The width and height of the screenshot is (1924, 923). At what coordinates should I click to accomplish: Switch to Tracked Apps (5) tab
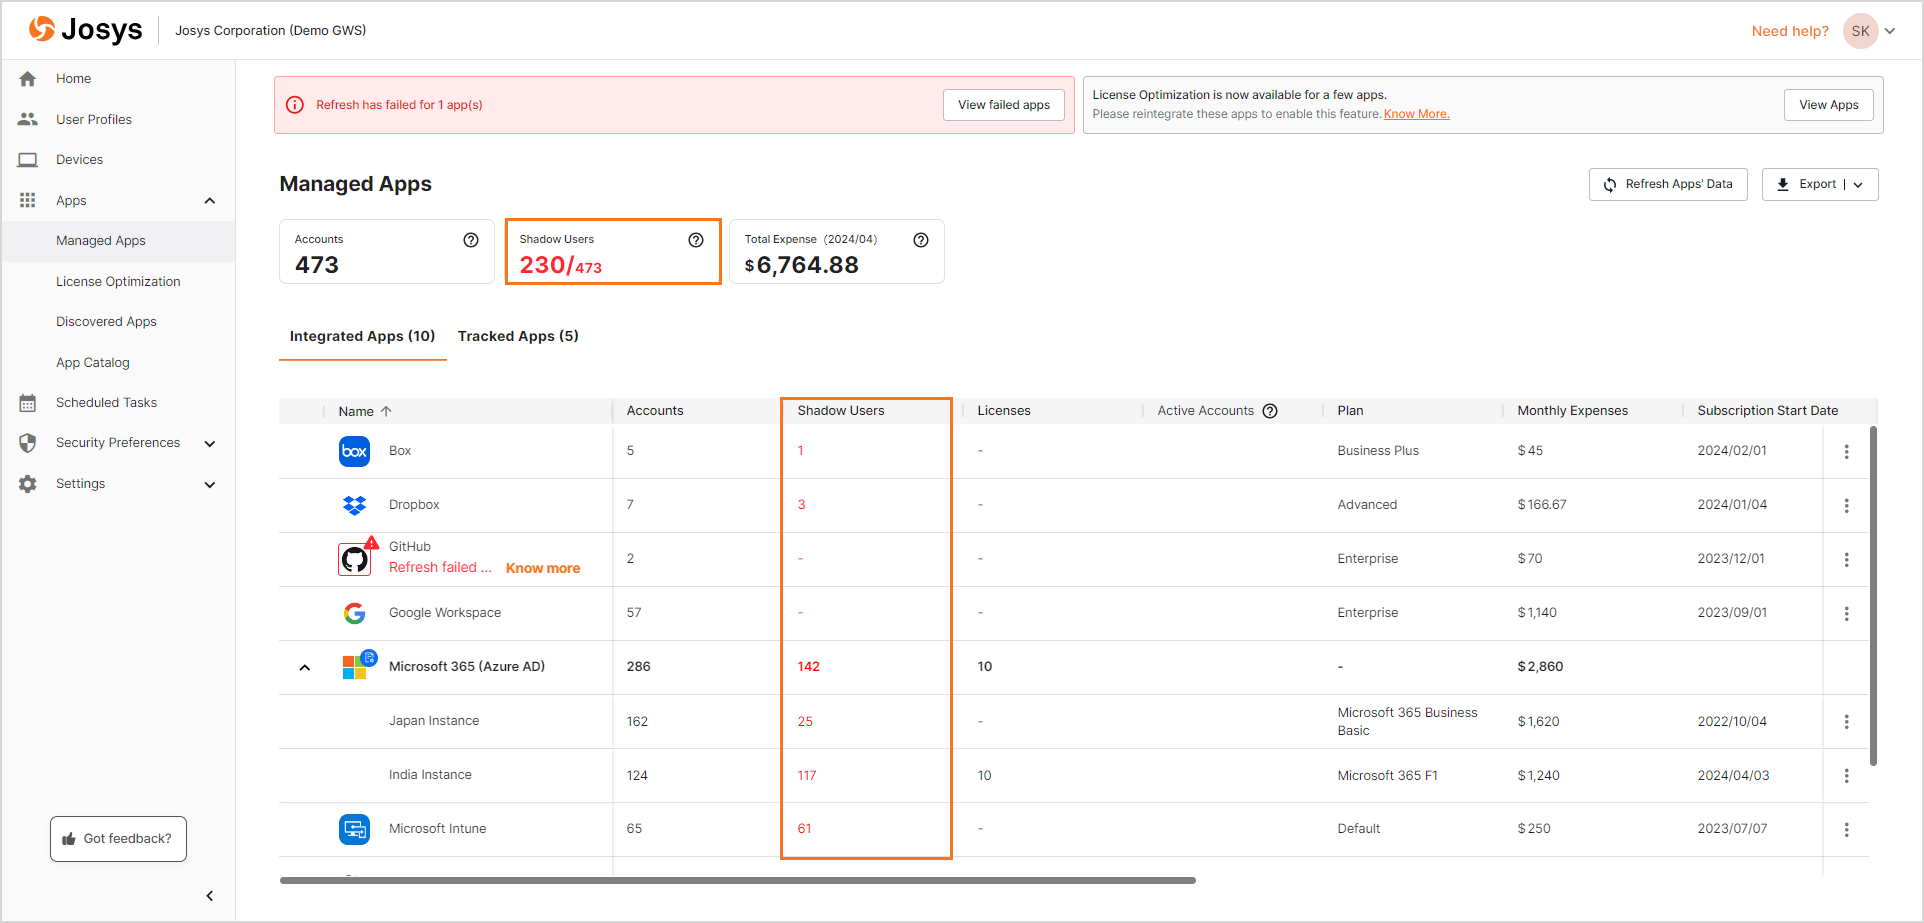pos(518,336)
